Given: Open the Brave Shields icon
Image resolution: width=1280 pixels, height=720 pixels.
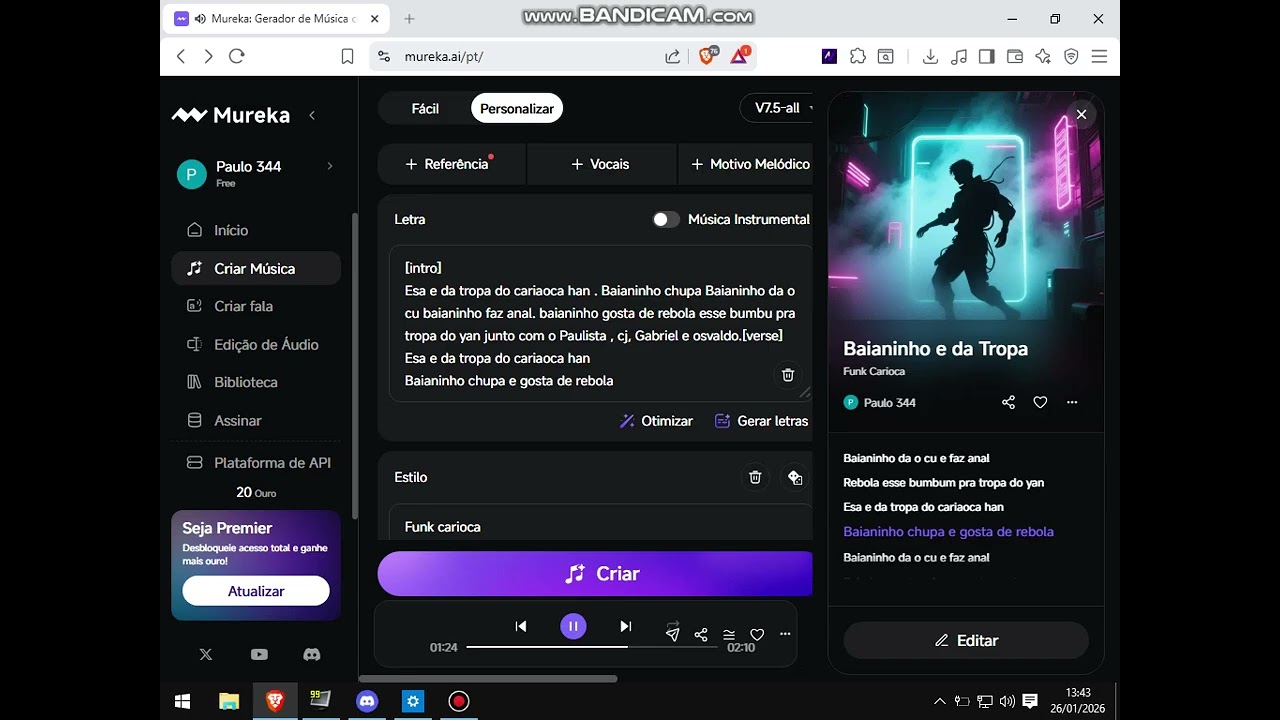Looking at the screenshot, I should click(x=707, y=56).
